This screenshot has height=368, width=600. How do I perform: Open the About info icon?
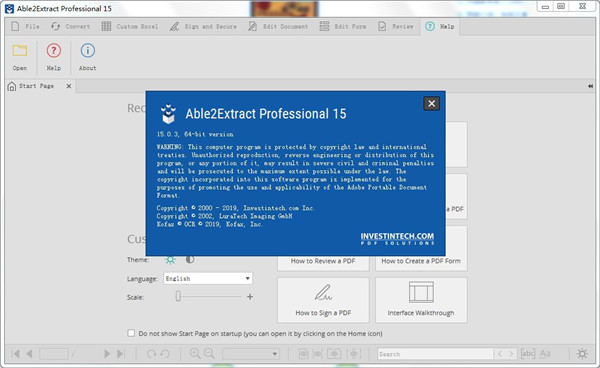click(x=88, y=51)
